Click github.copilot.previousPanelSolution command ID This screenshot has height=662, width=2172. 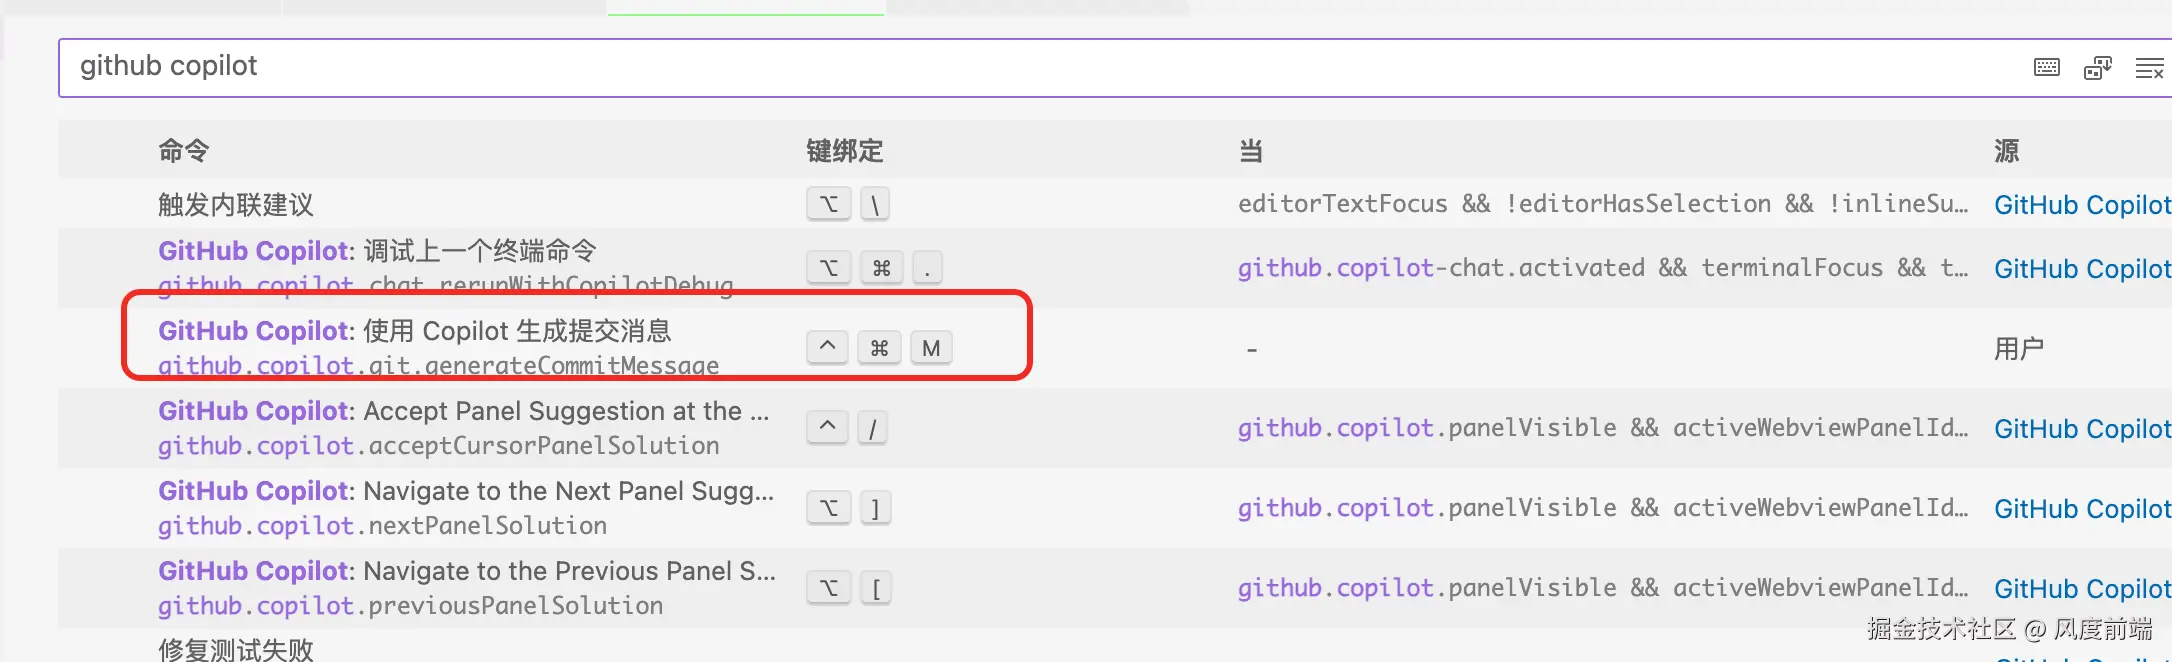coord(411,606)
